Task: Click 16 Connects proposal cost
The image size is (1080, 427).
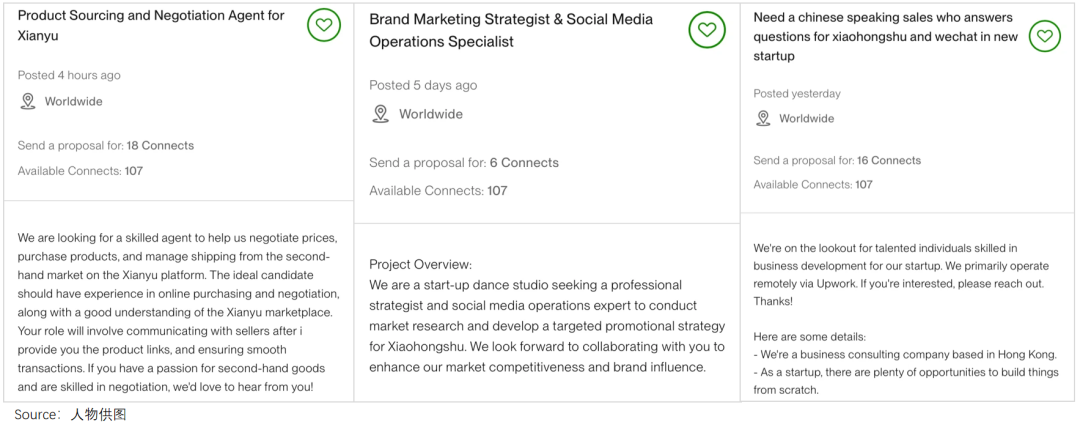Action: [889, 160]
